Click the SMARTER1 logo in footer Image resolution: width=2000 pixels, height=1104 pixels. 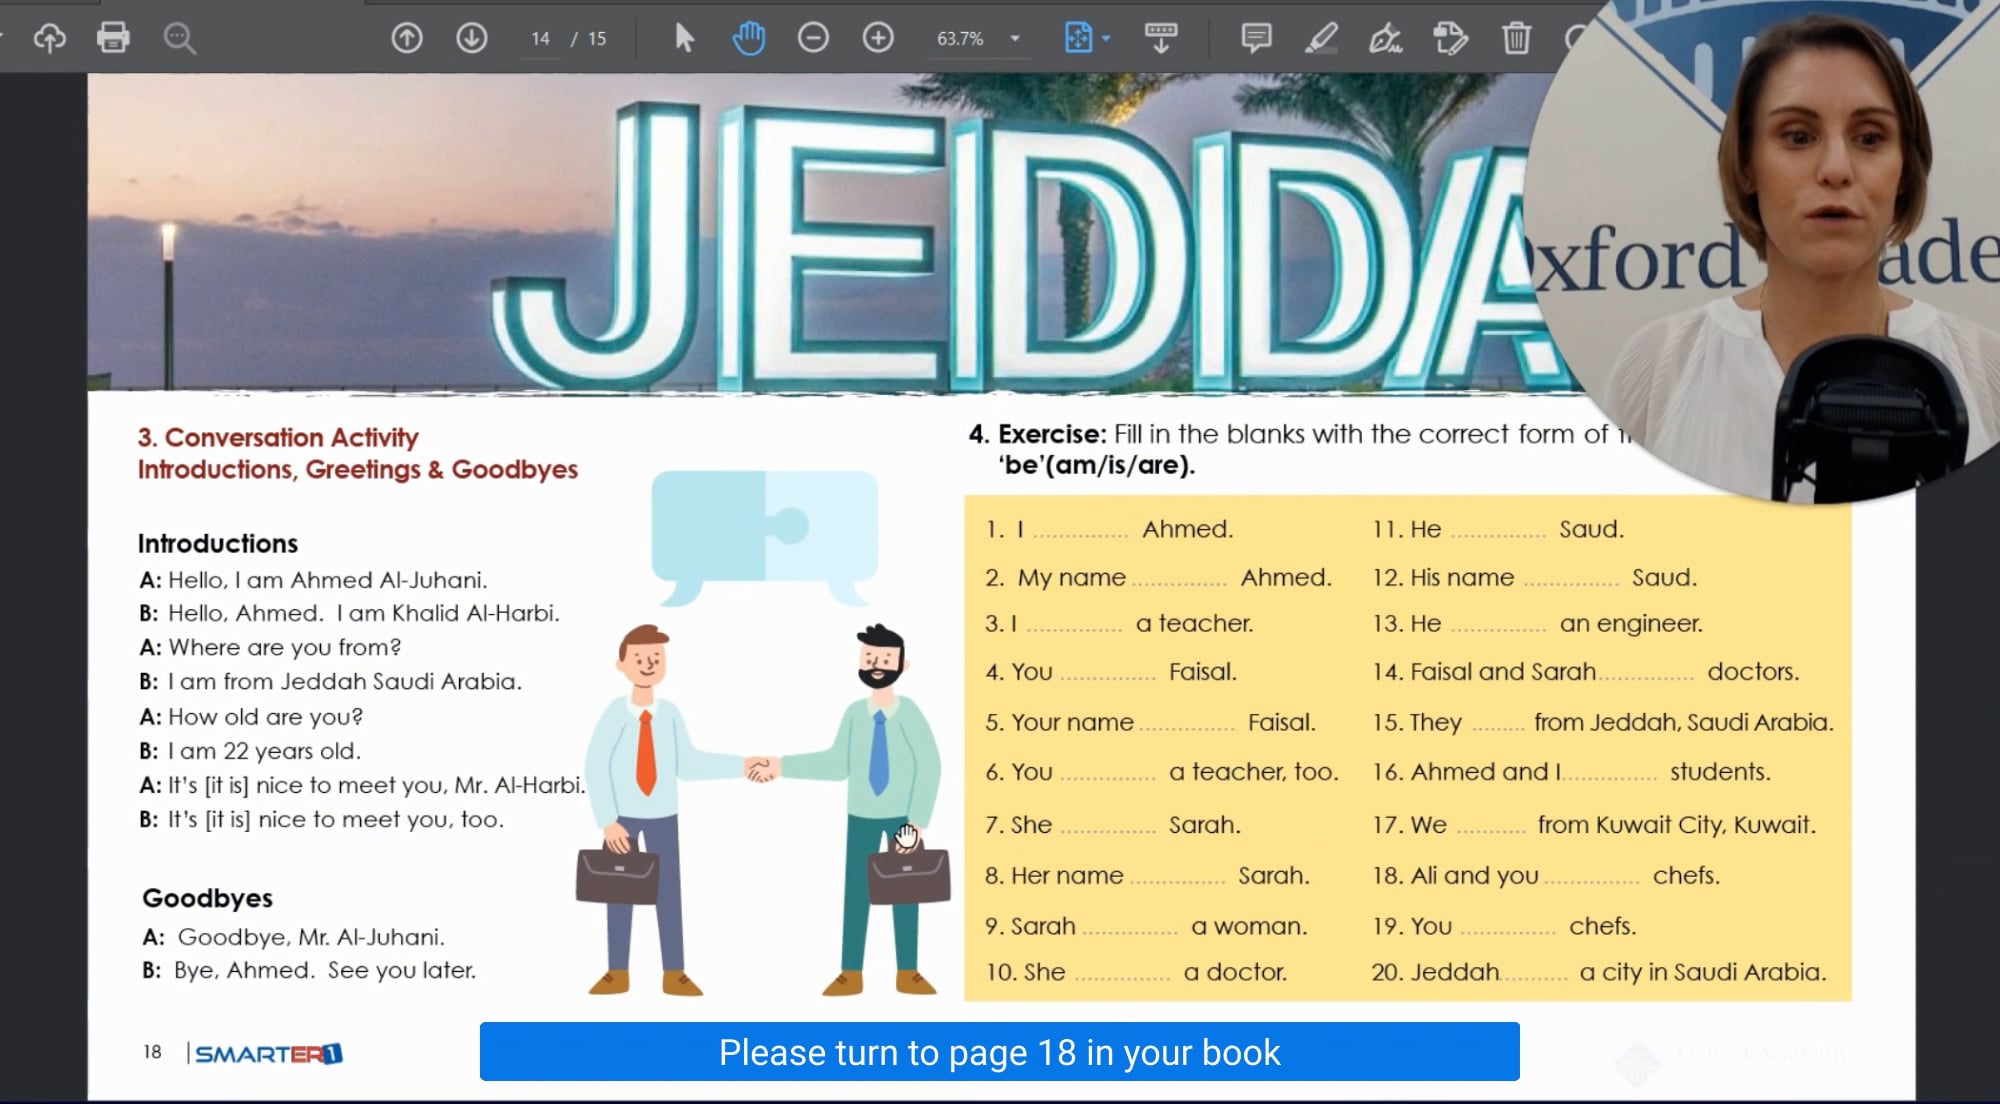point(267,1053)
